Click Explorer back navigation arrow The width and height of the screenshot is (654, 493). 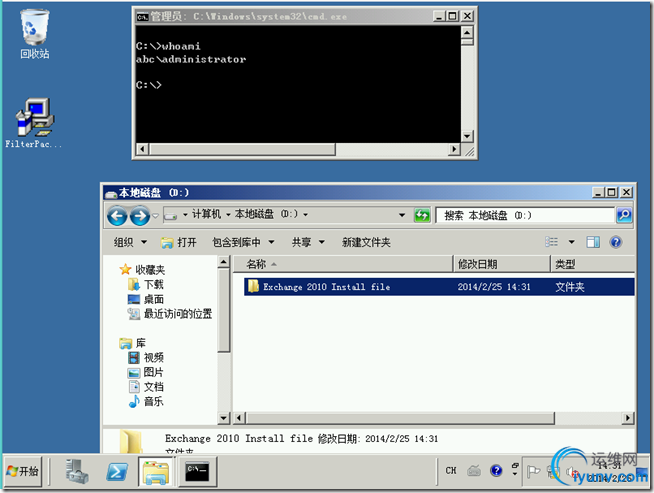[117, 216]
